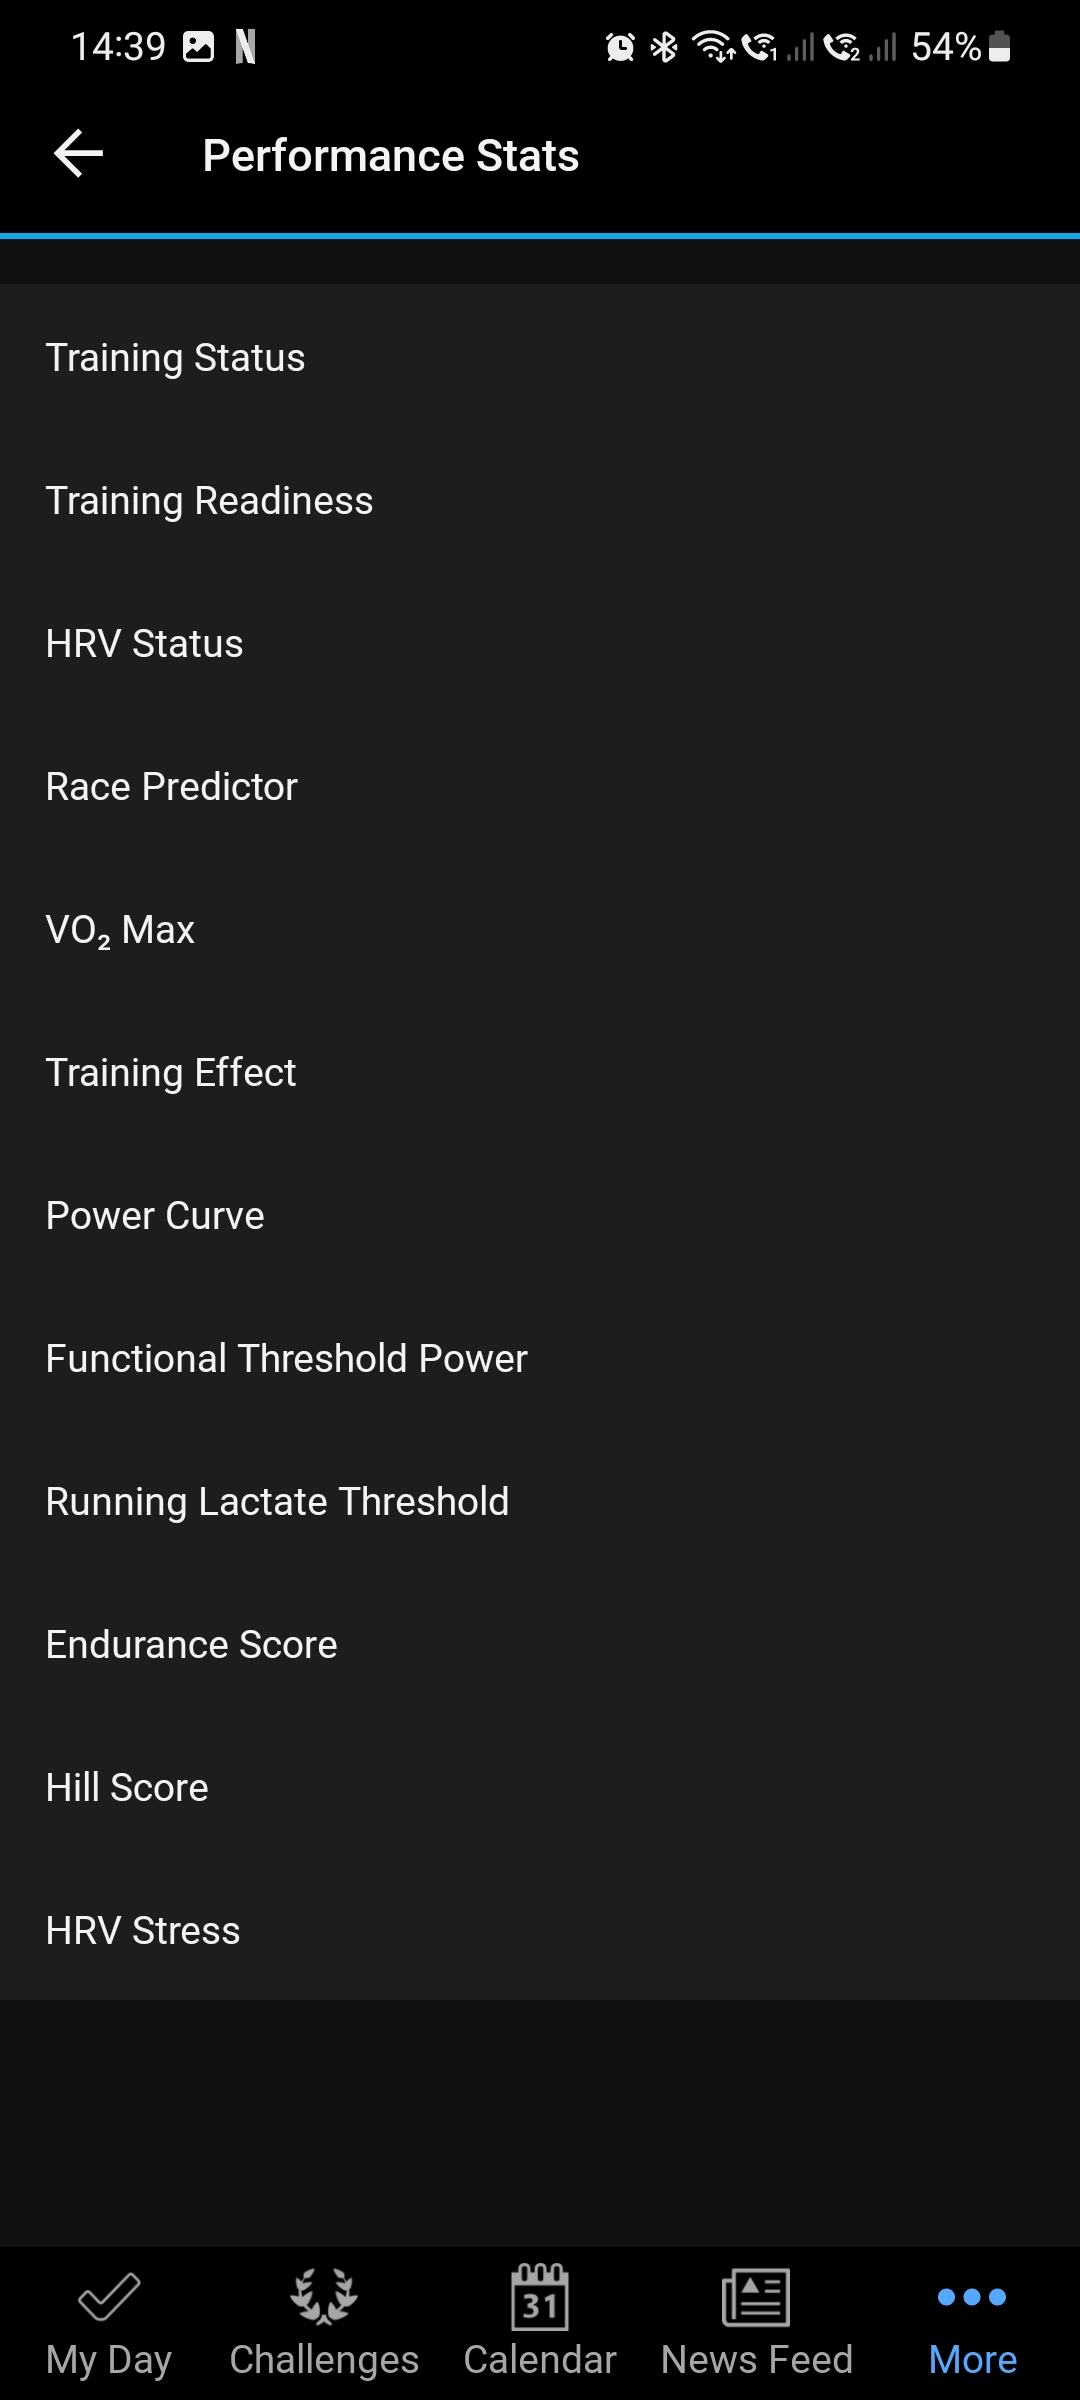This screenshot has height=2400, width=1080.
Task: Select Power Curve
Action: coord(540,1215)
